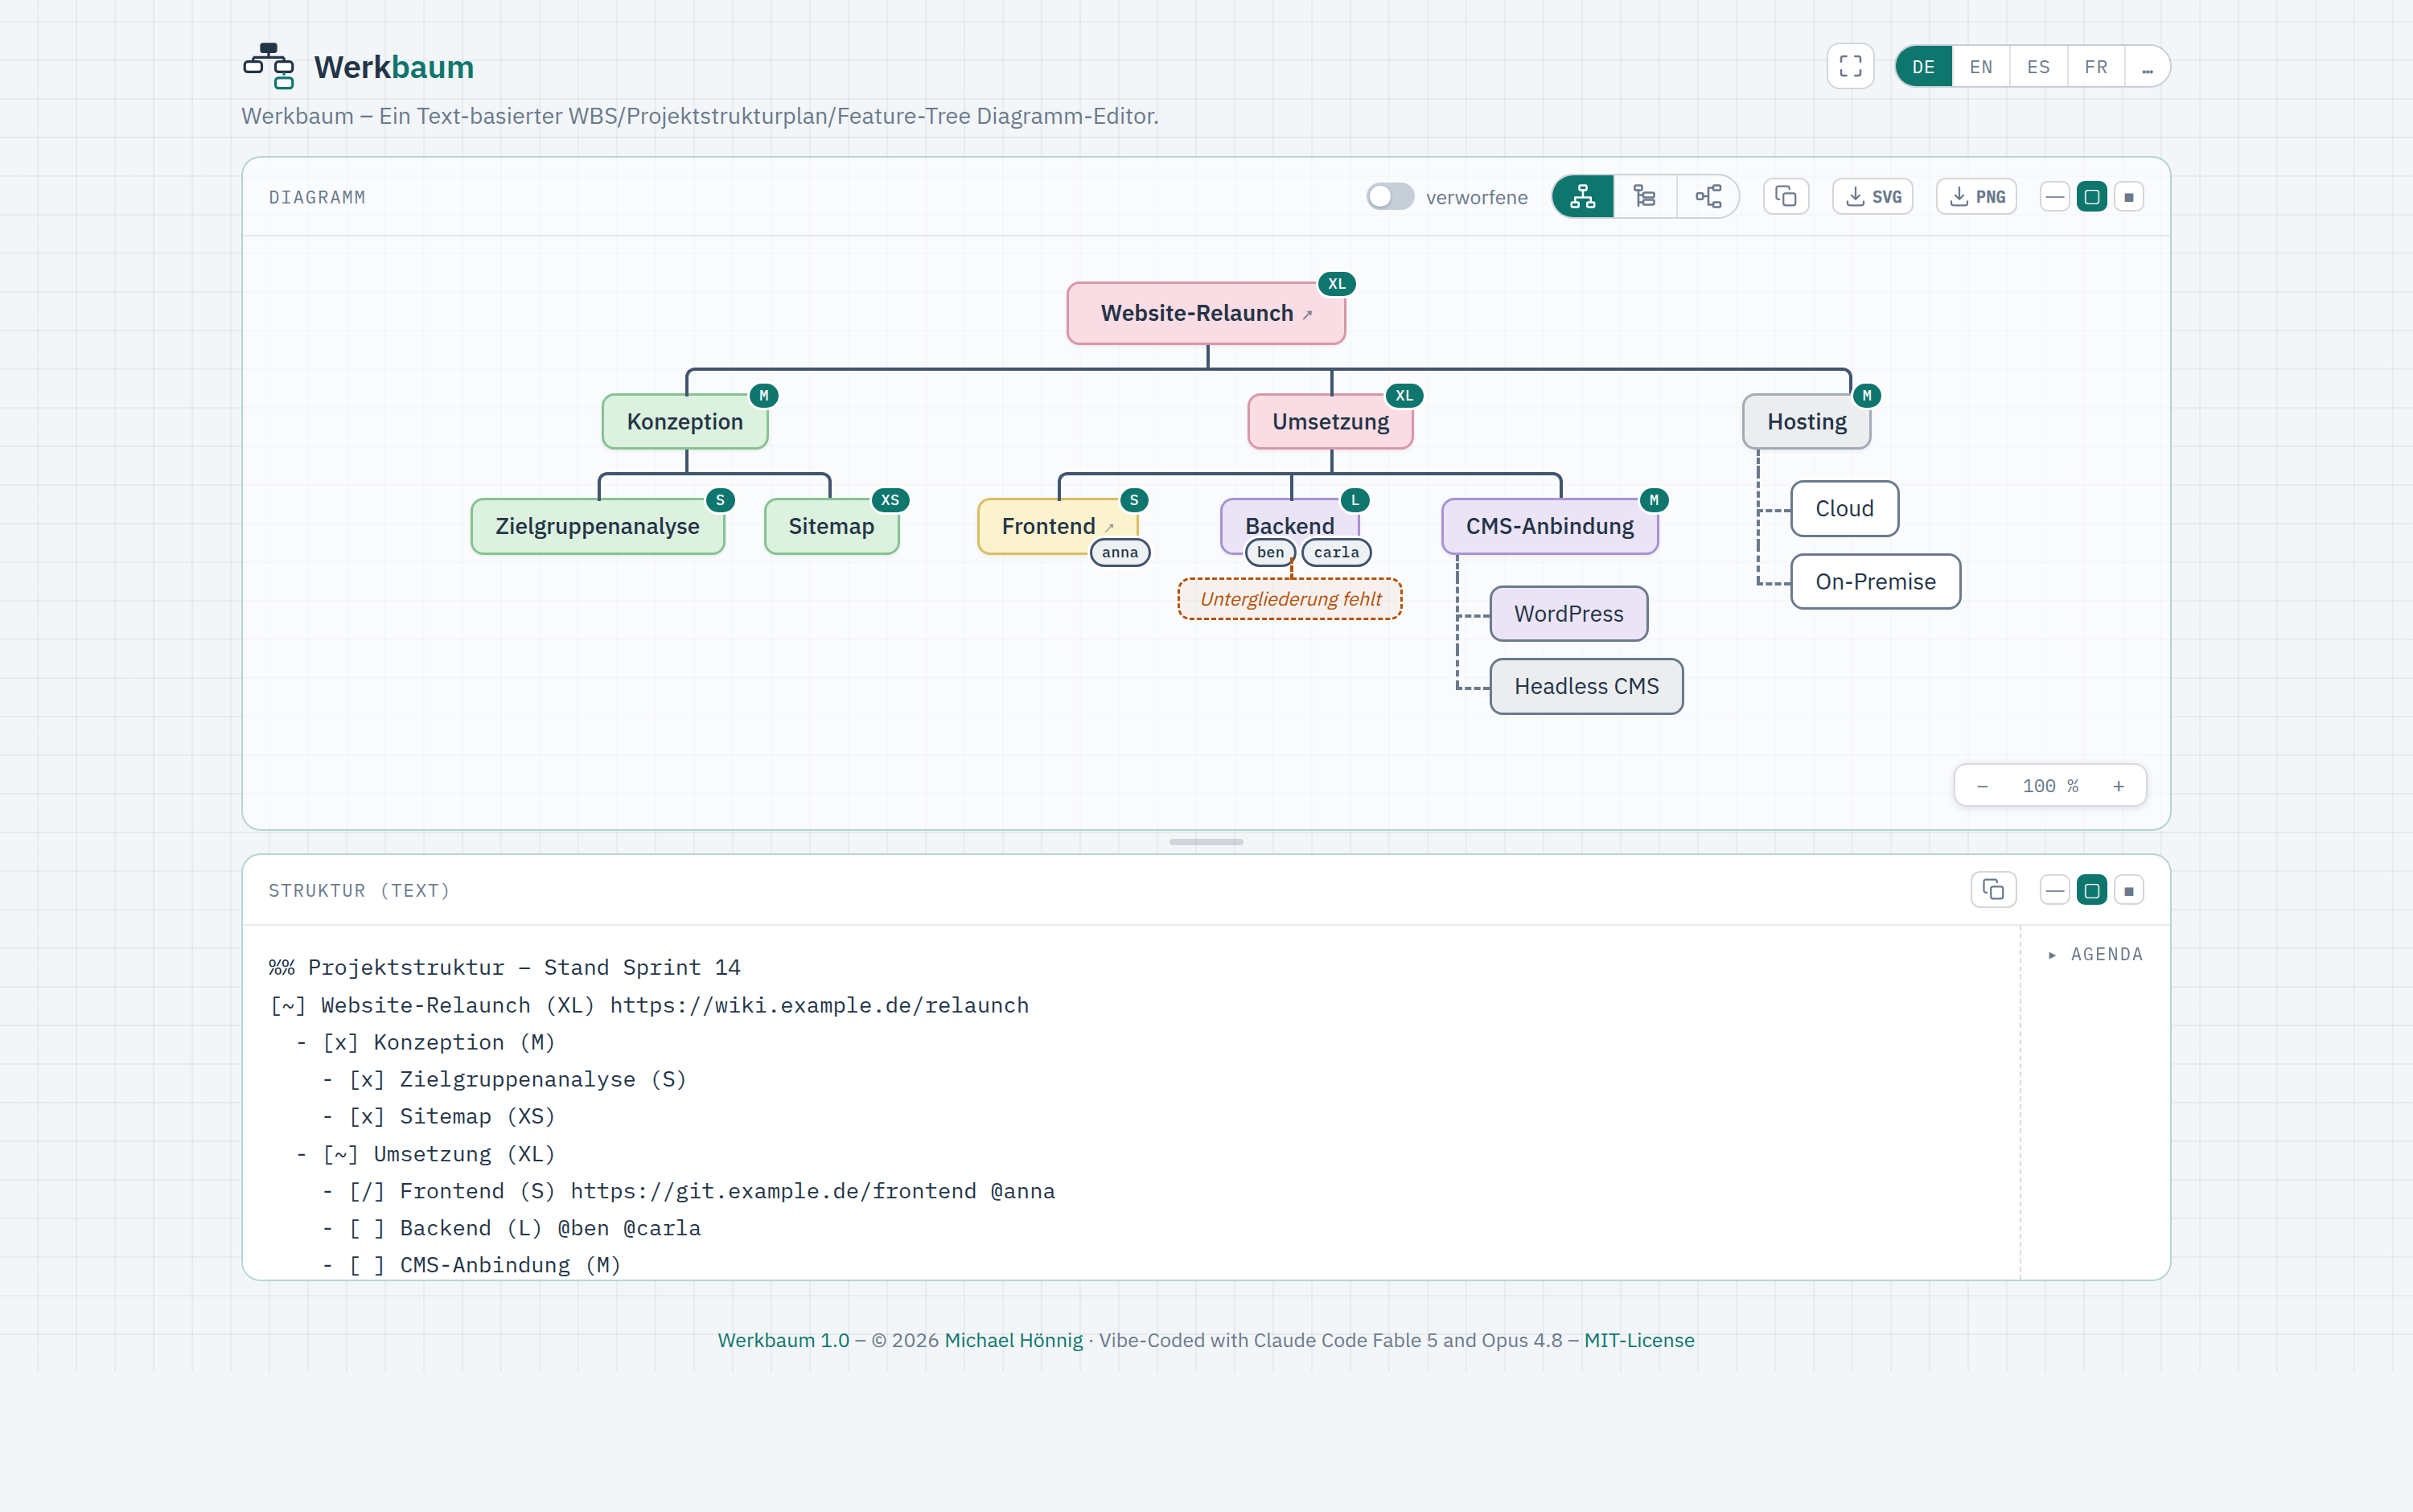Select the CMS-Anbindung node
This screenshot has height=1512, width=2413.
[1549, 526]
